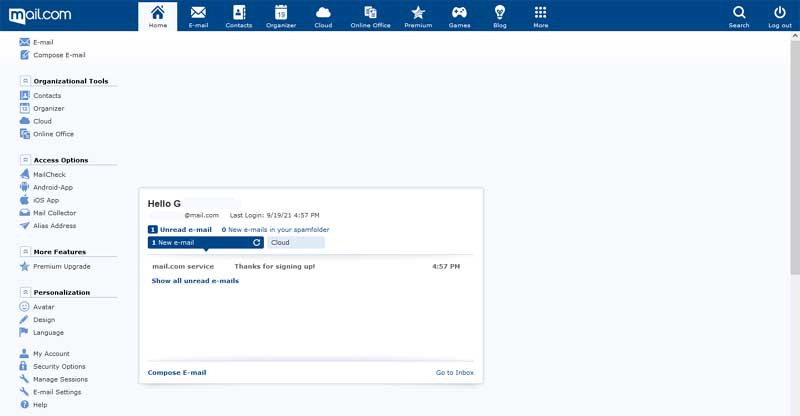Open the Thanks for signing up e-mail
Viewport: 800px width, 416px height.
point(274,267)
